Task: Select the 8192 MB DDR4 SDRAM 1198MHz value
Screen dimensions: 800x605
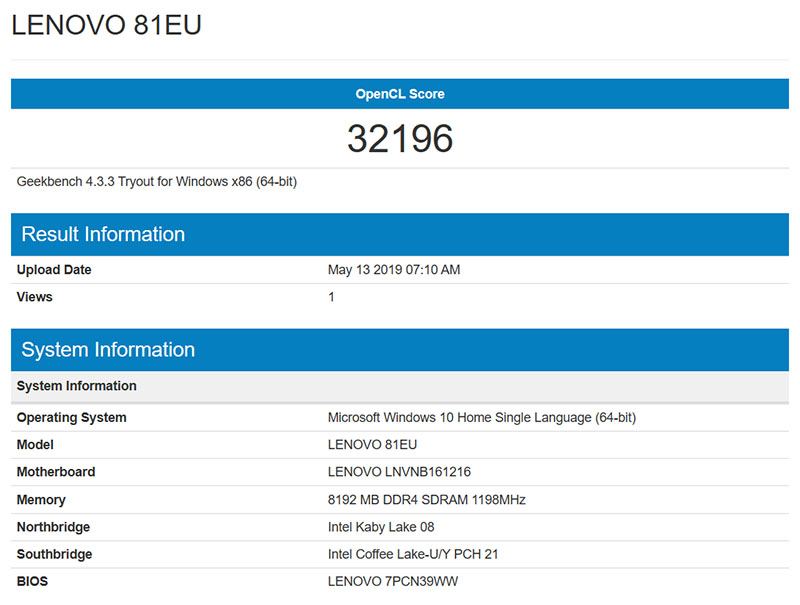Action: (x=427, y=500)
